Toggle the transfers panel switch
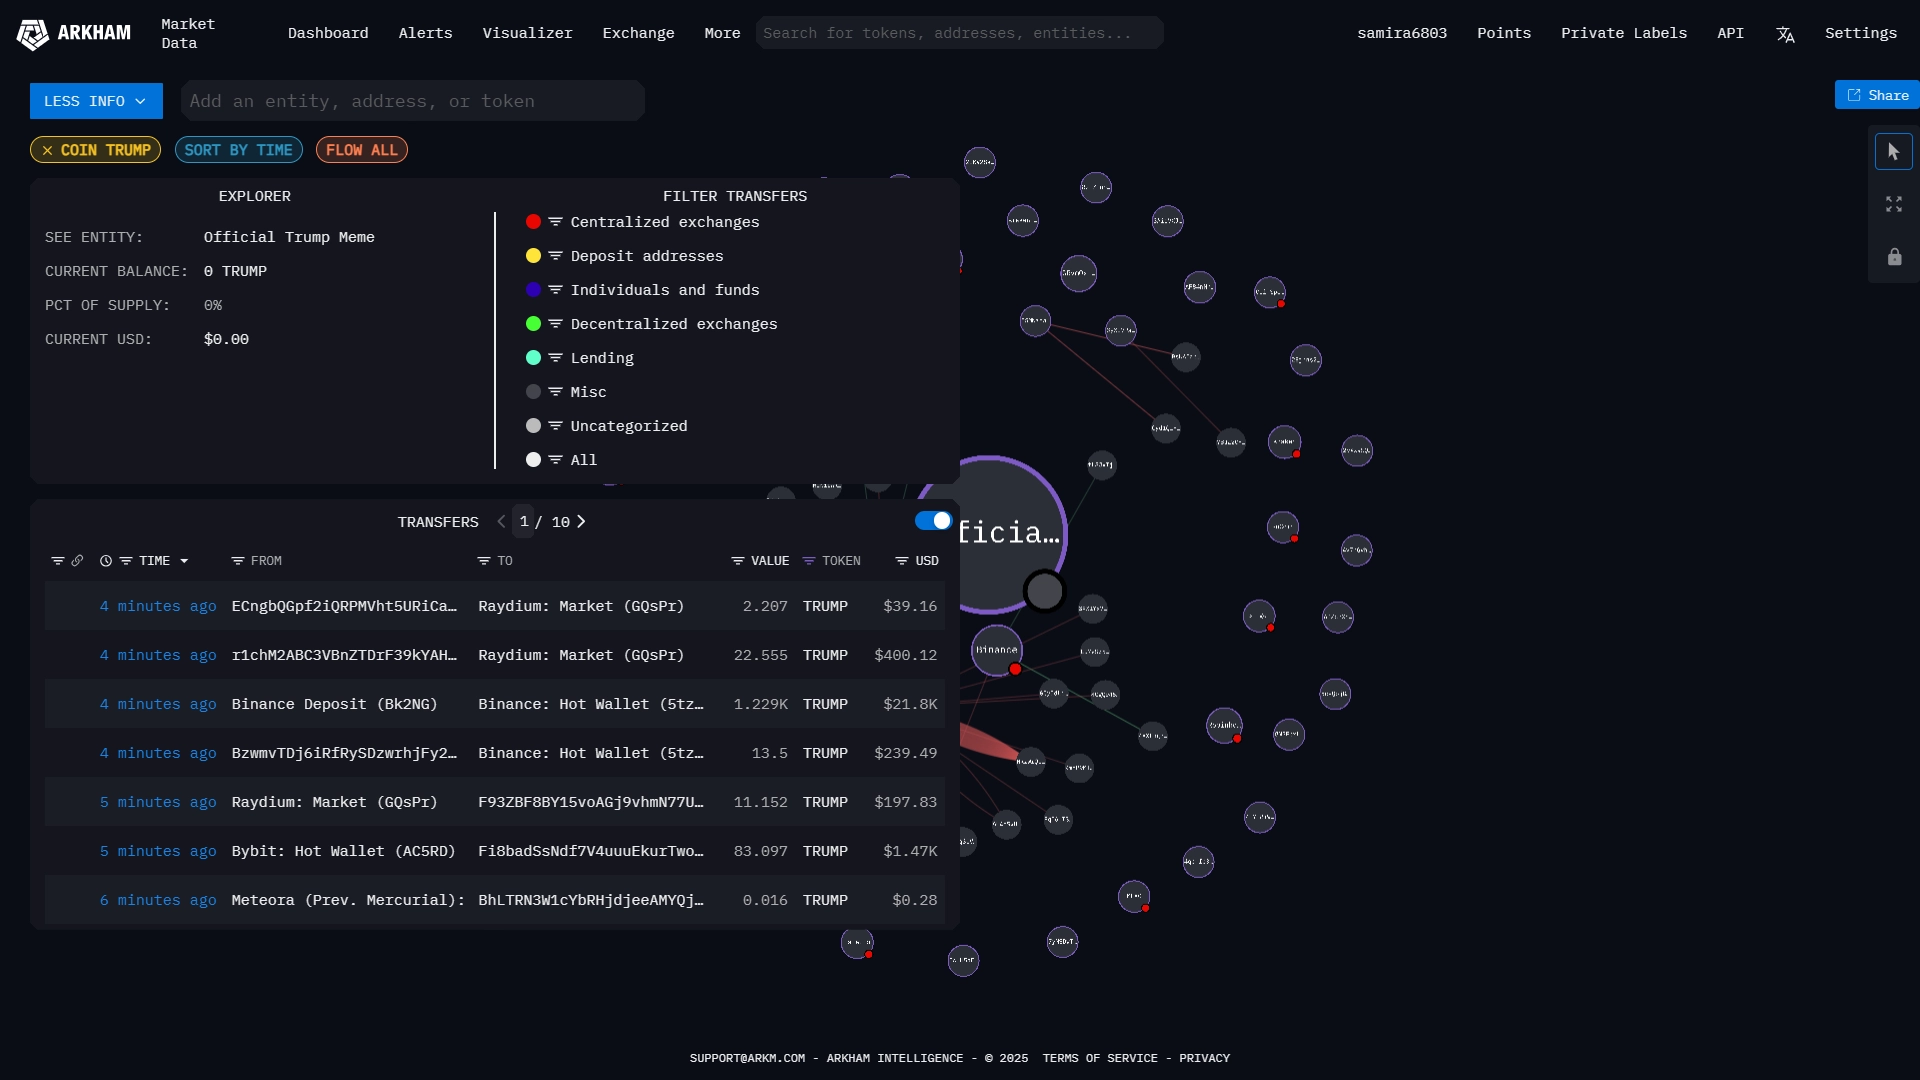 click(933, 521)
